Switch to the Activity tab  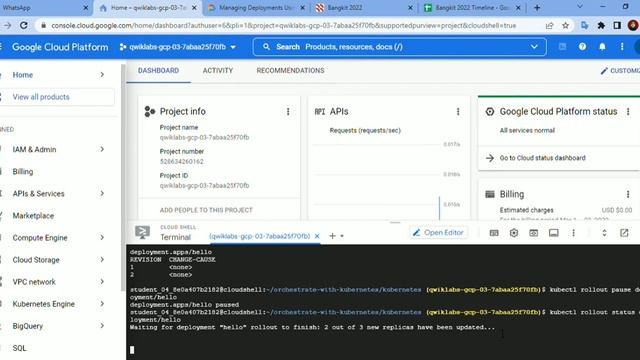(218, 71)
